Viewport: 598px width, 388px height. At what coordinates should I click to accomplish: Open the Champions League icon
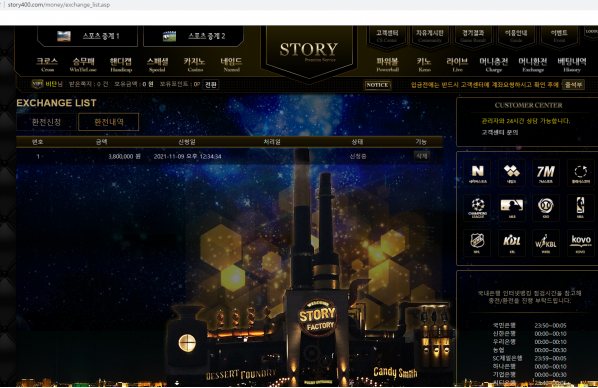point(477,208)
